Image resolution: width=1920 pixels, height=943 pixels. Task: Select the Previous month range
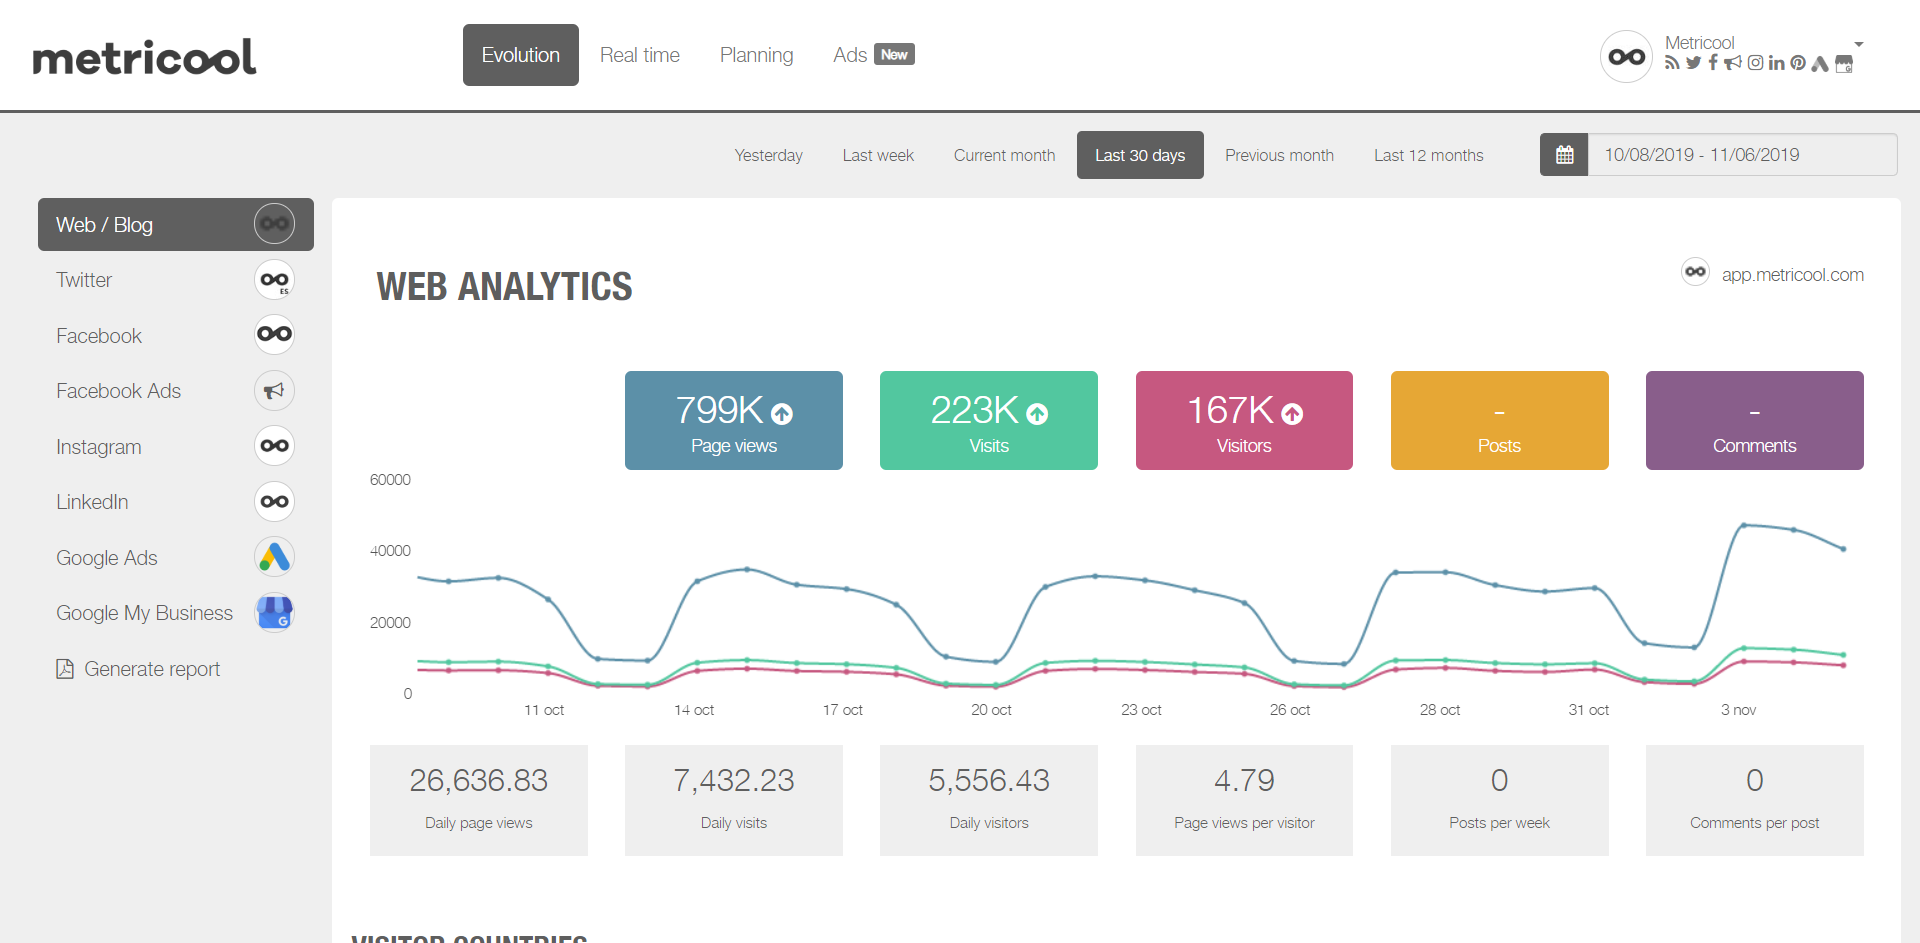click(x=1279, y=155)
